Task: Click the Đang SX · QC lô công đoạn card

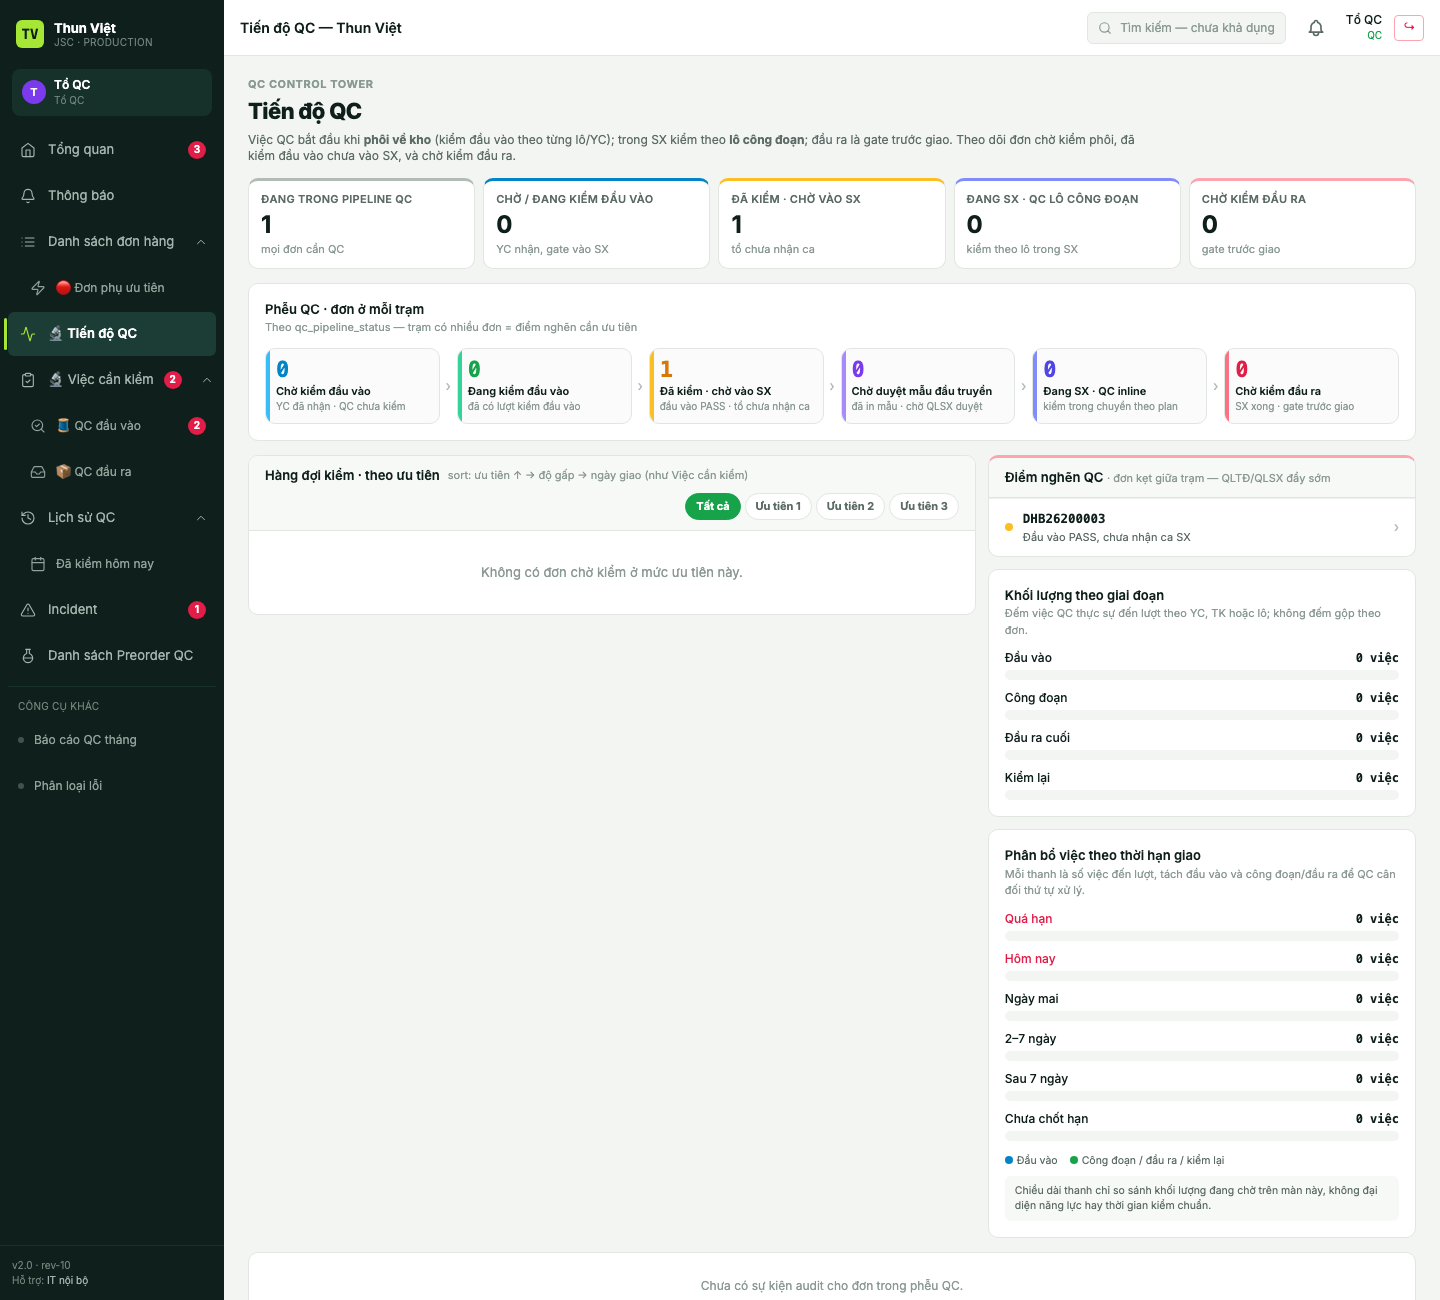Action: pyautogui.click(x=1067, y=224)
